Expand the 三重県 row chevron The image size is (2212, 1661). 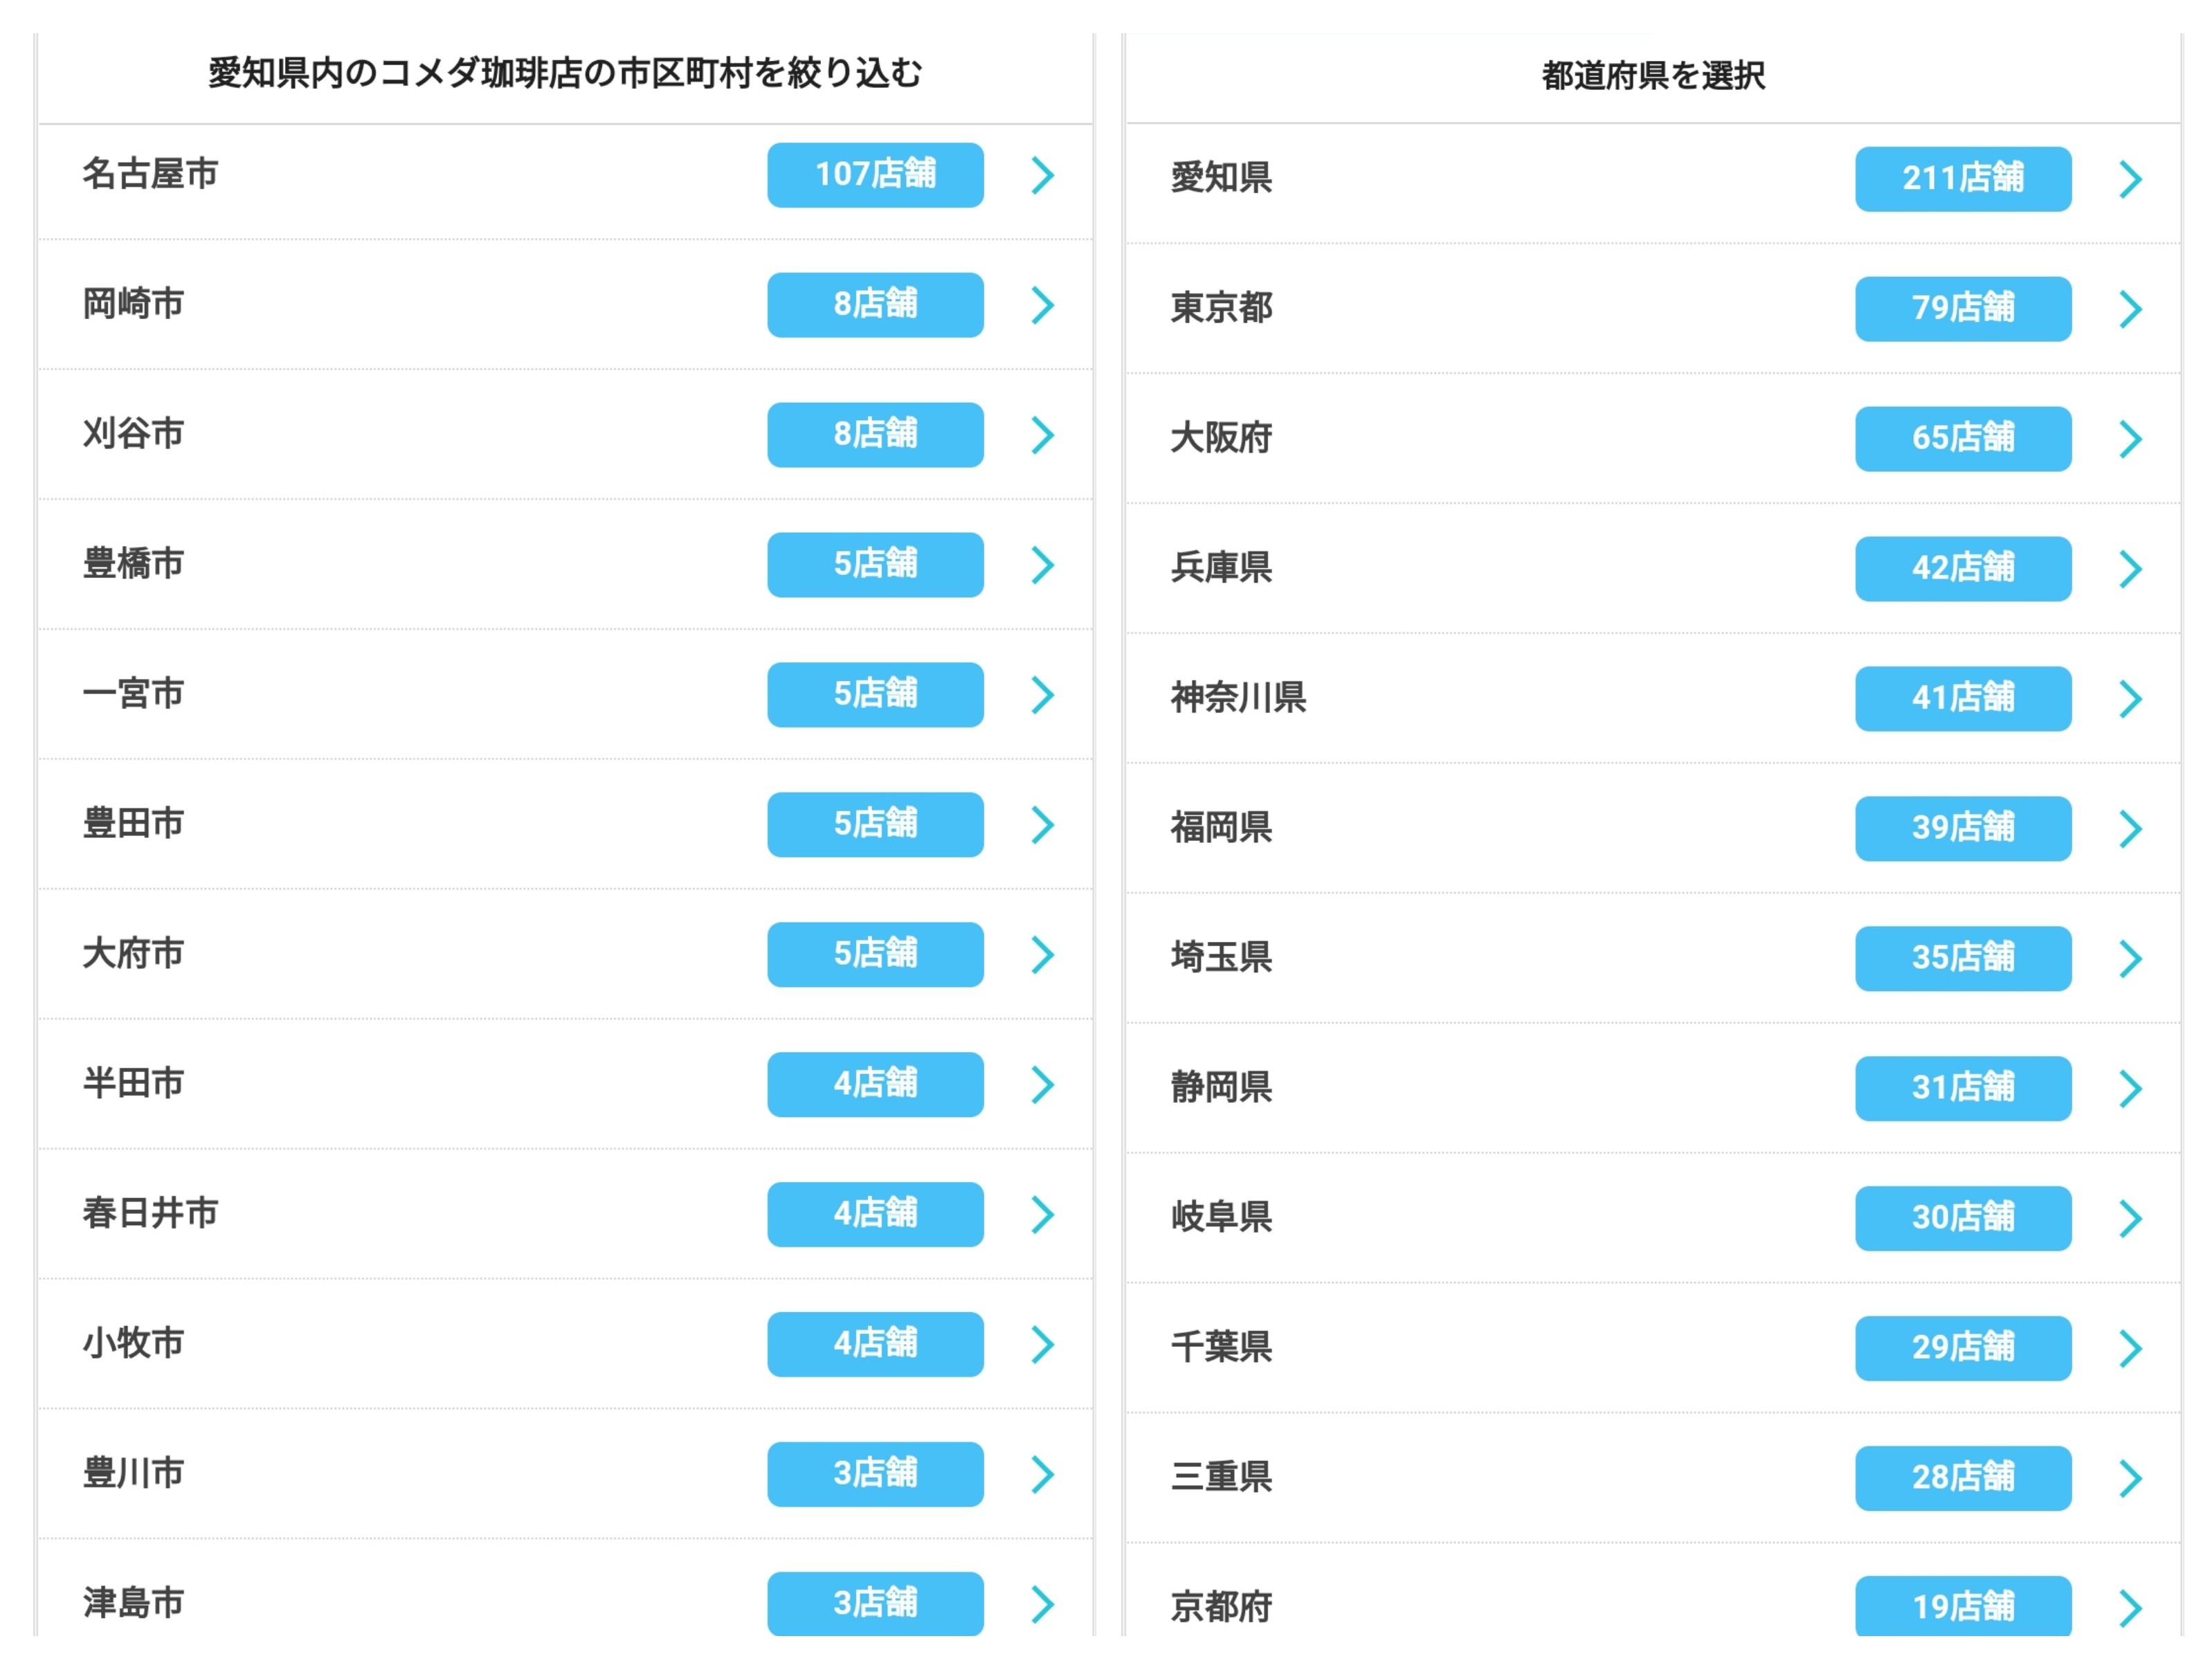click(2130, 1478)
